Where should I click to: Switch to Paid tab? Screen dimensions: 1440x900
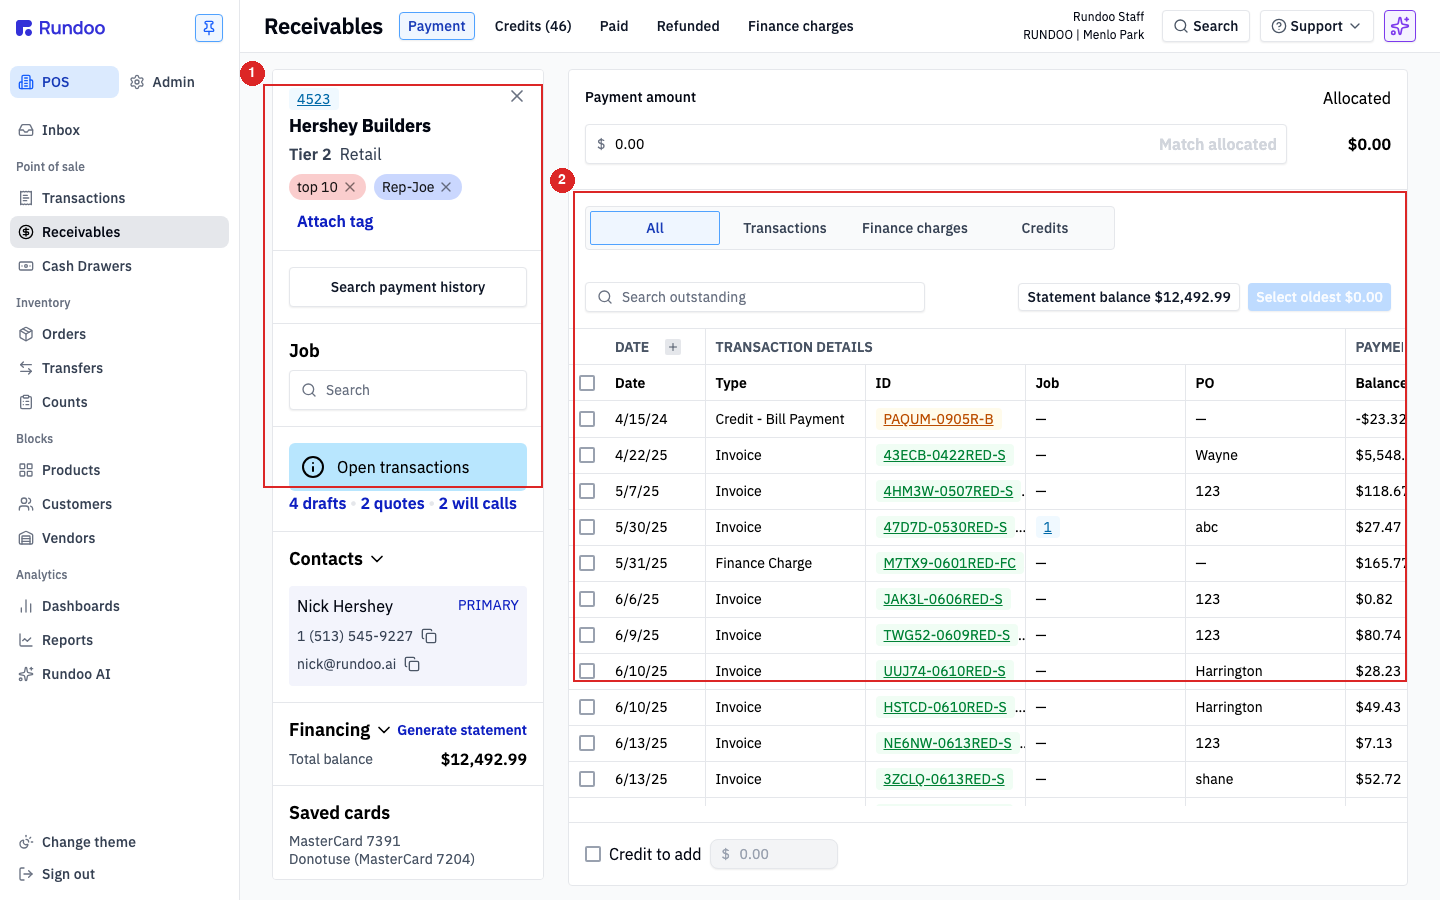(x=614, y=26)
